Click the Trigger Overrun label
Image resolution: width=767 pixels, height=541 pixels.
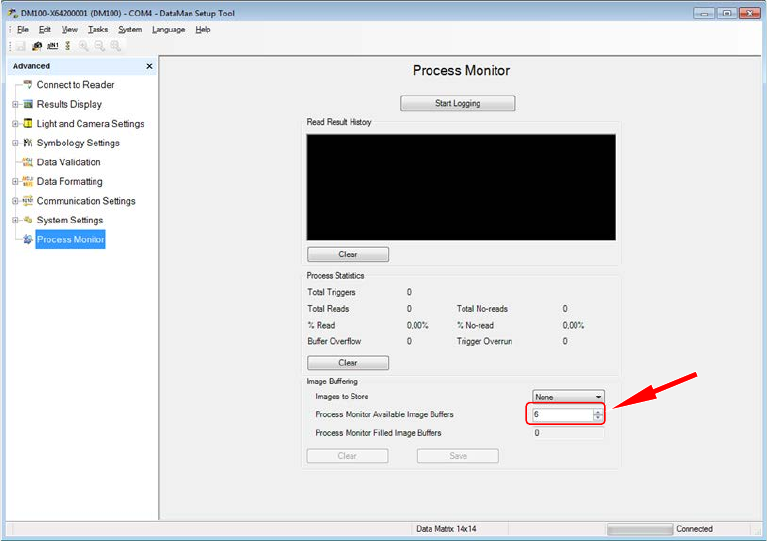tap(484, 341)
